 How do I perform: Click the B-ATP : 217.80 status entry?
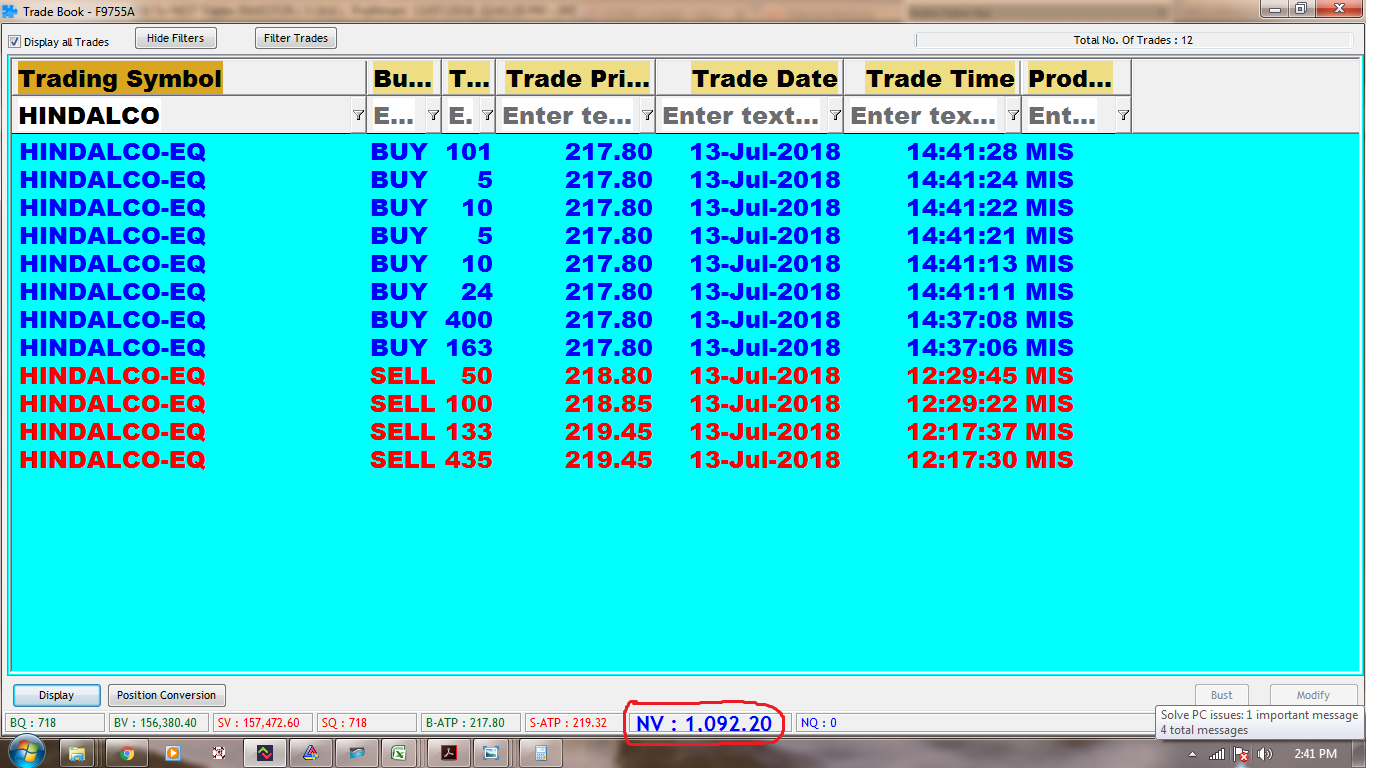(x=470, y=723)
